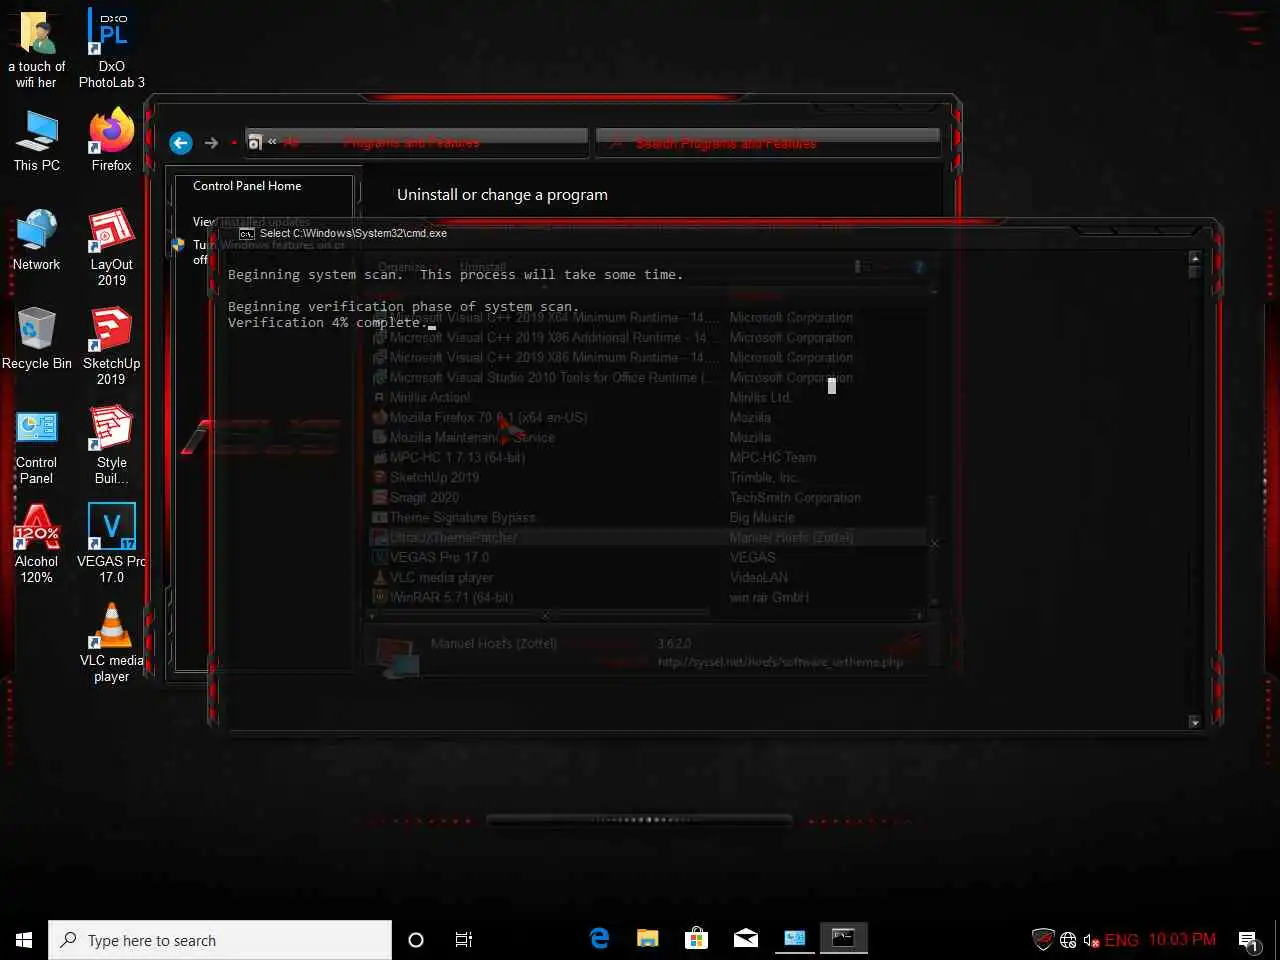Click the 'Verification 4% complete' line

click(328, 323)
